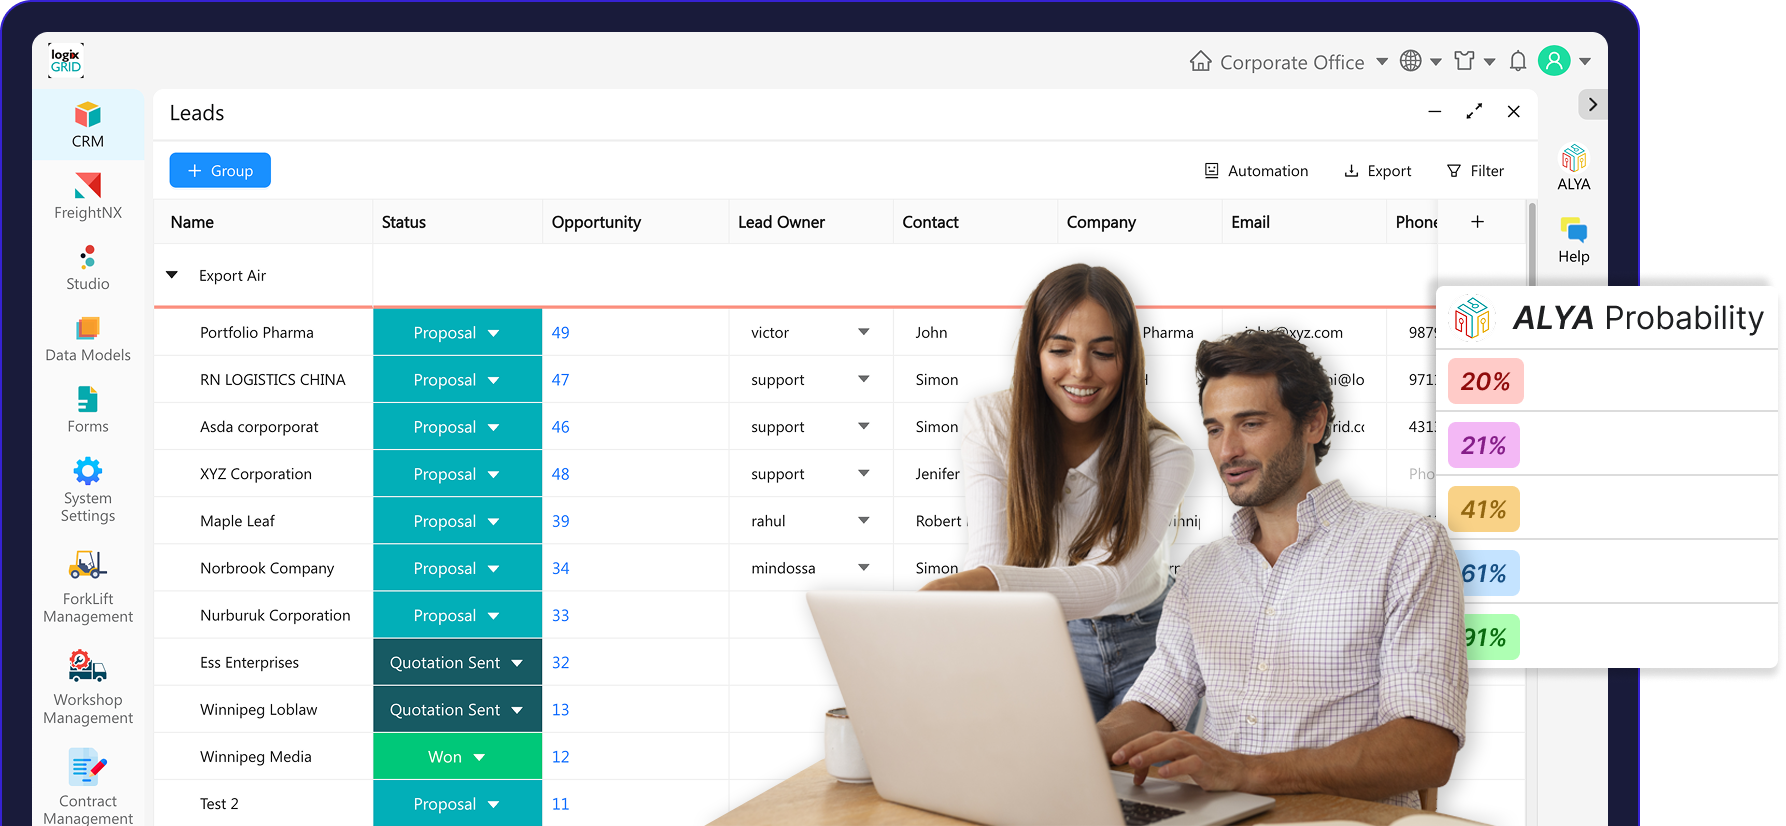Open opportunity 32 link
This screenshot has height=826, width=1786.
[561, 663]
